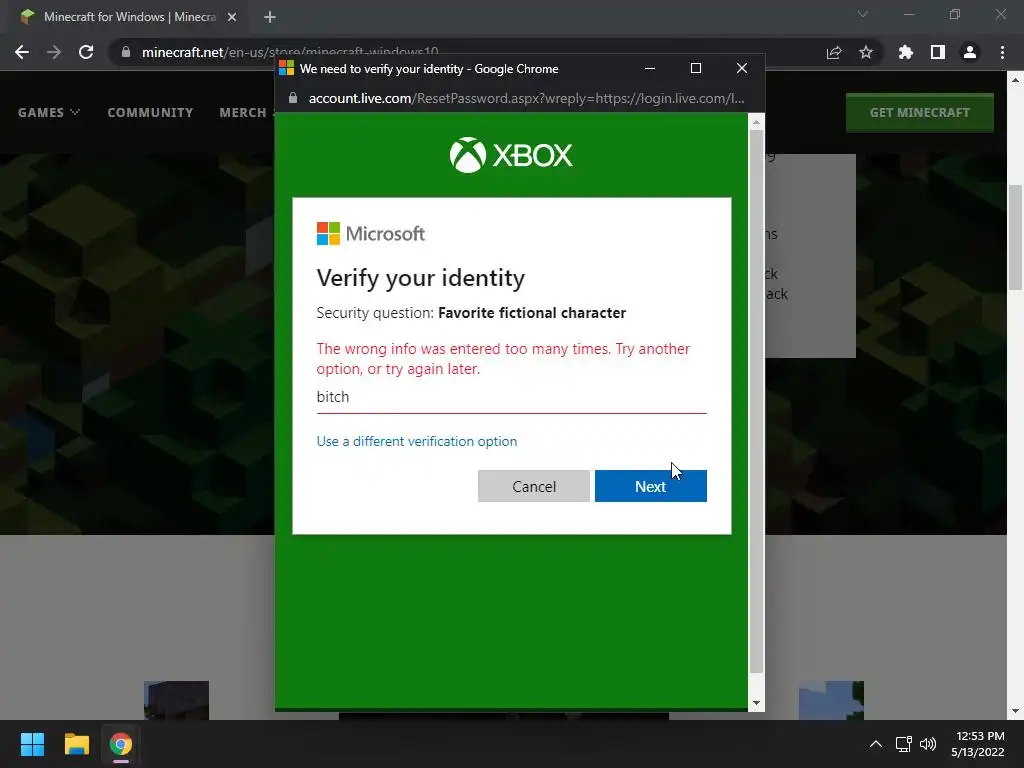This screenshot has width=1024, height=768.
Task: Click the Xbox logo in popup
Action: click(x=511, y=155)
